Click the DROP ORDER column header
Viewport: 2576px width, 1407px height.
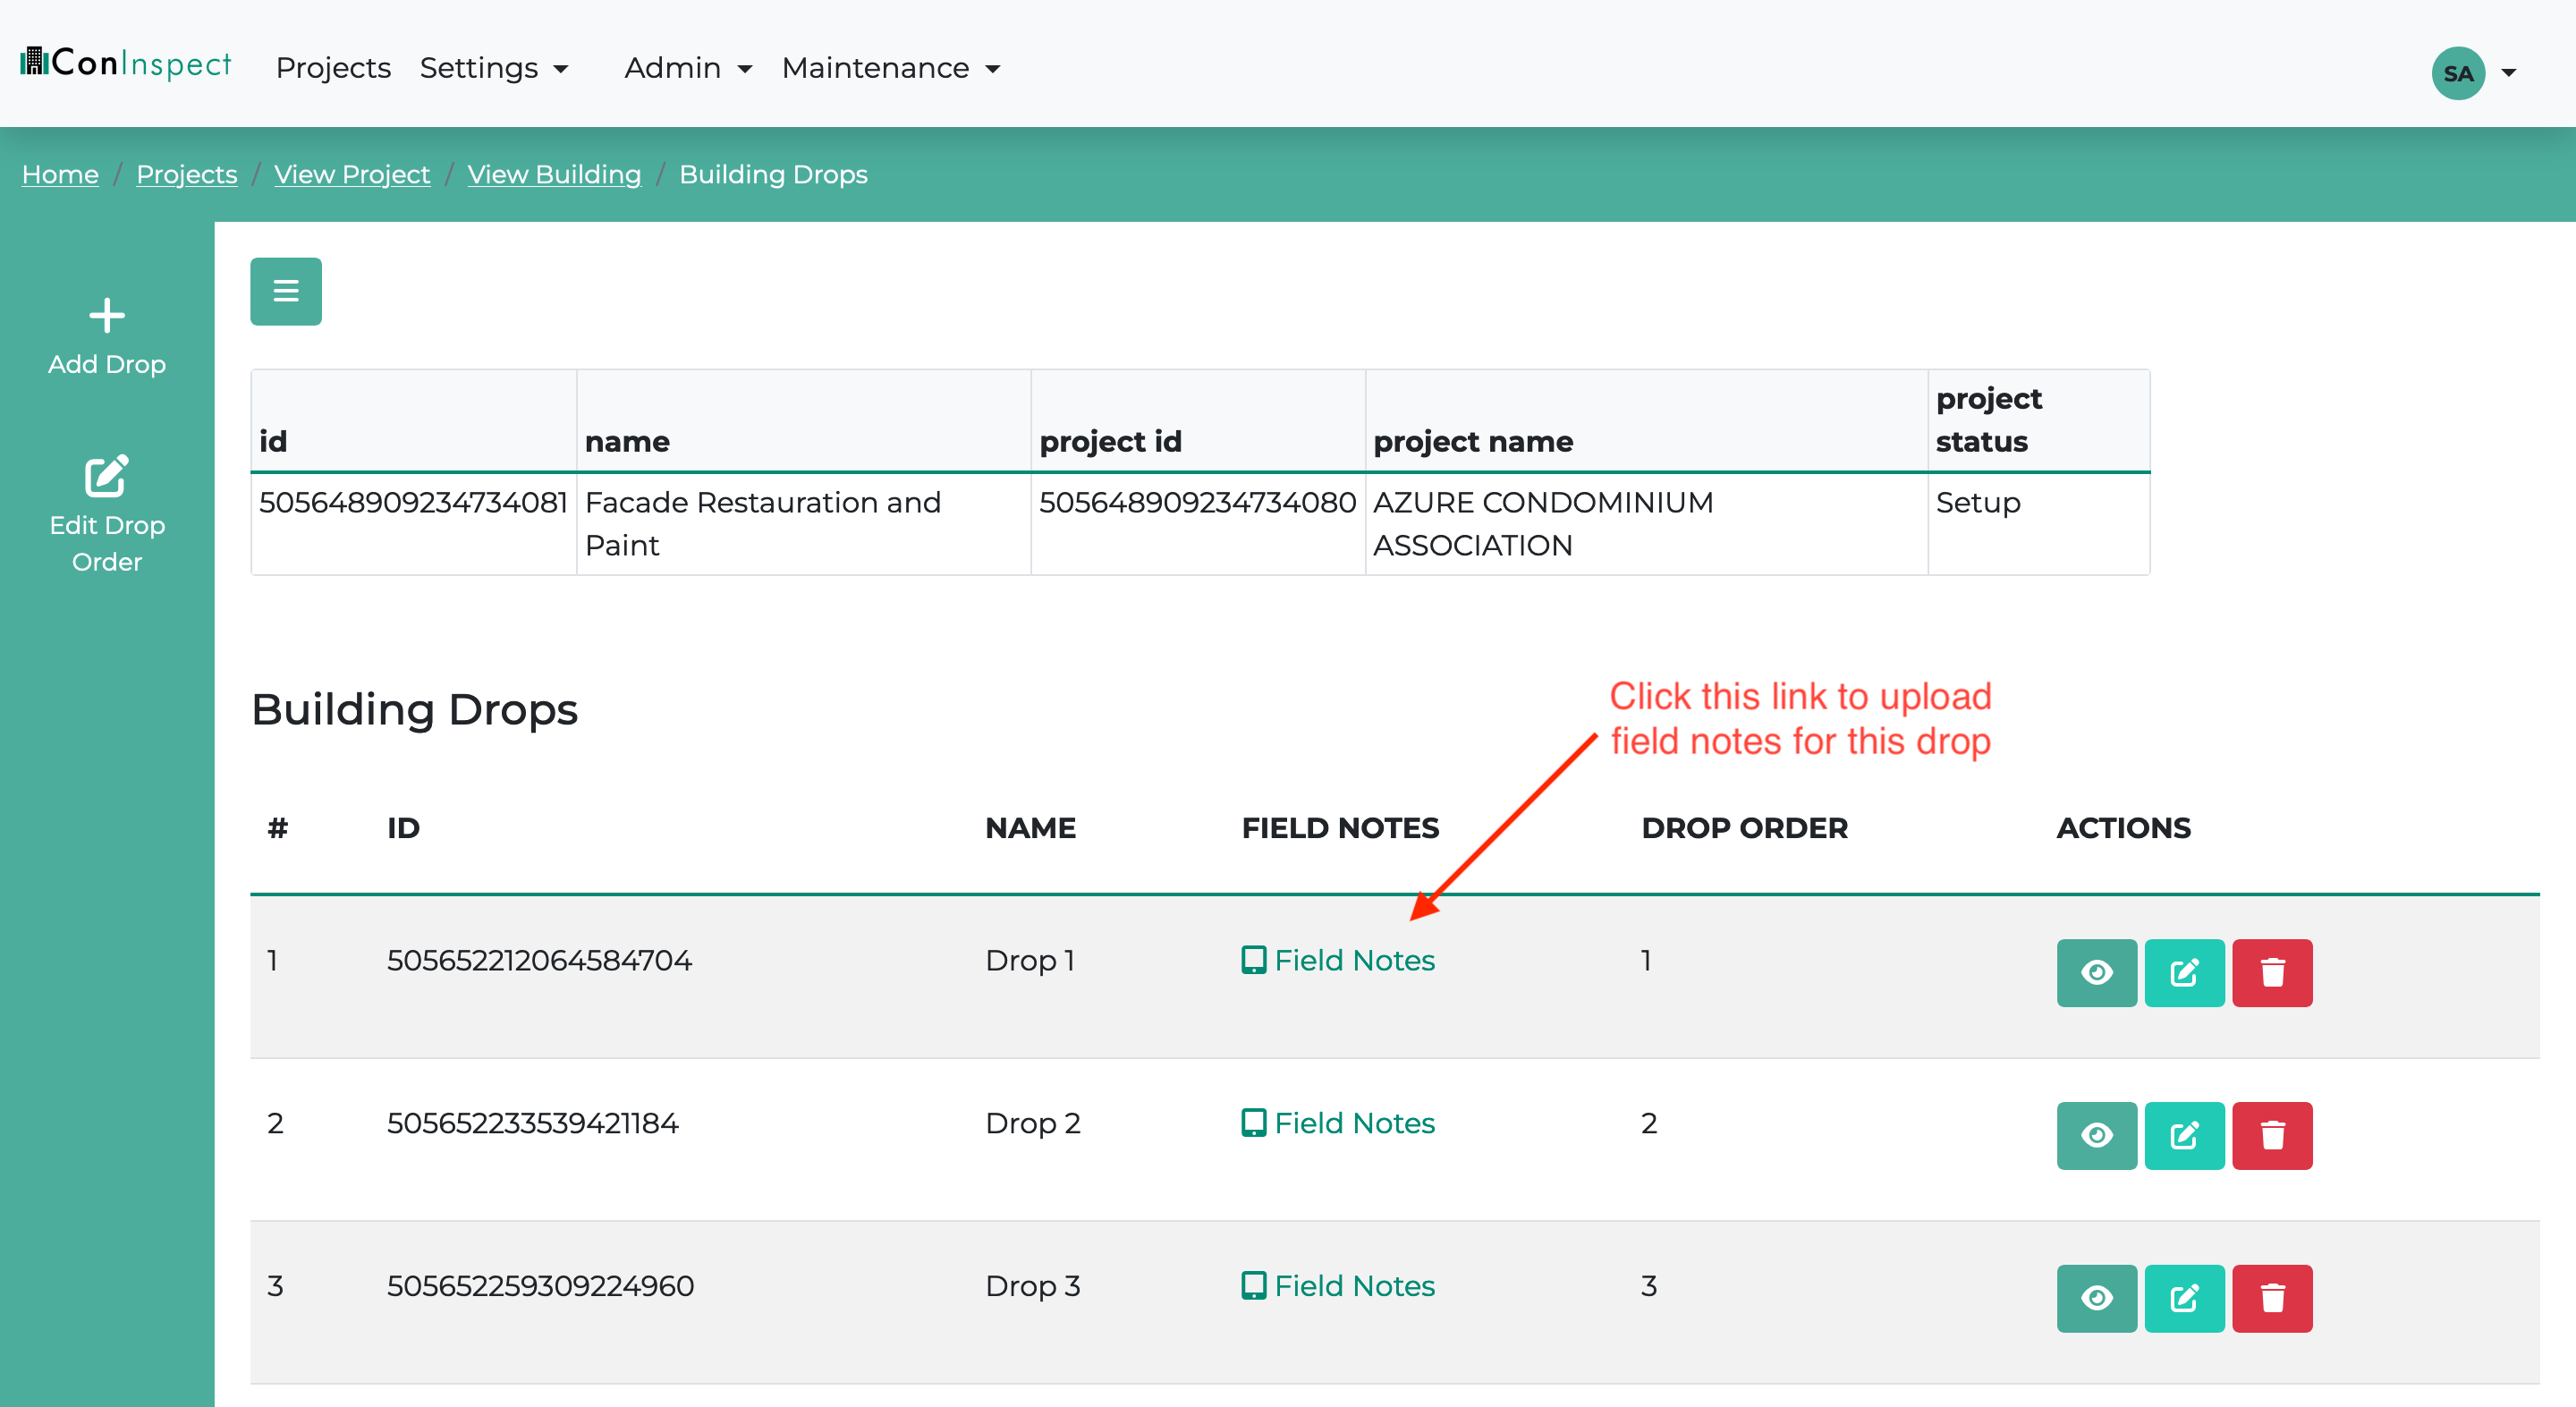pyautogui.click(x=1744, y=828)
